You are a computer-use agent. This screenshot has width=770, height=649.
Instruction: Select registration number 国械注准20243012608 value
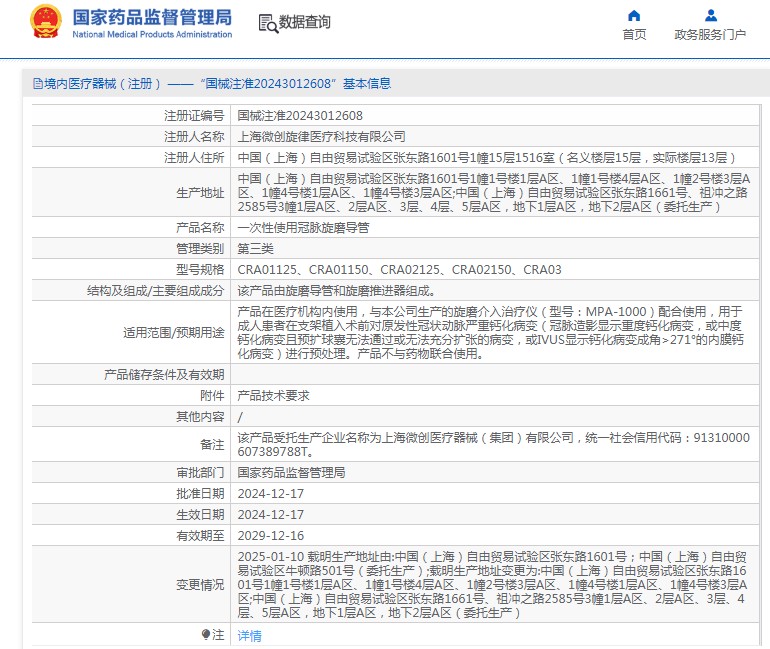(x=300, y=116)
